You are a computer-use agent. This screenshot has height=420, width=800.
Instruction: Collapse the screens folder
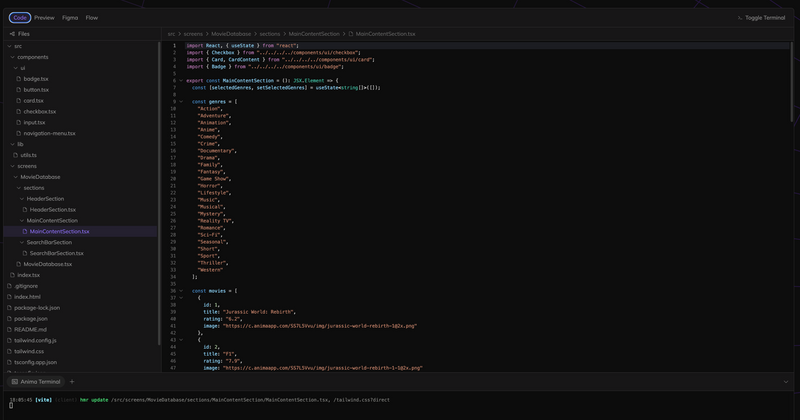click(13, 166)
